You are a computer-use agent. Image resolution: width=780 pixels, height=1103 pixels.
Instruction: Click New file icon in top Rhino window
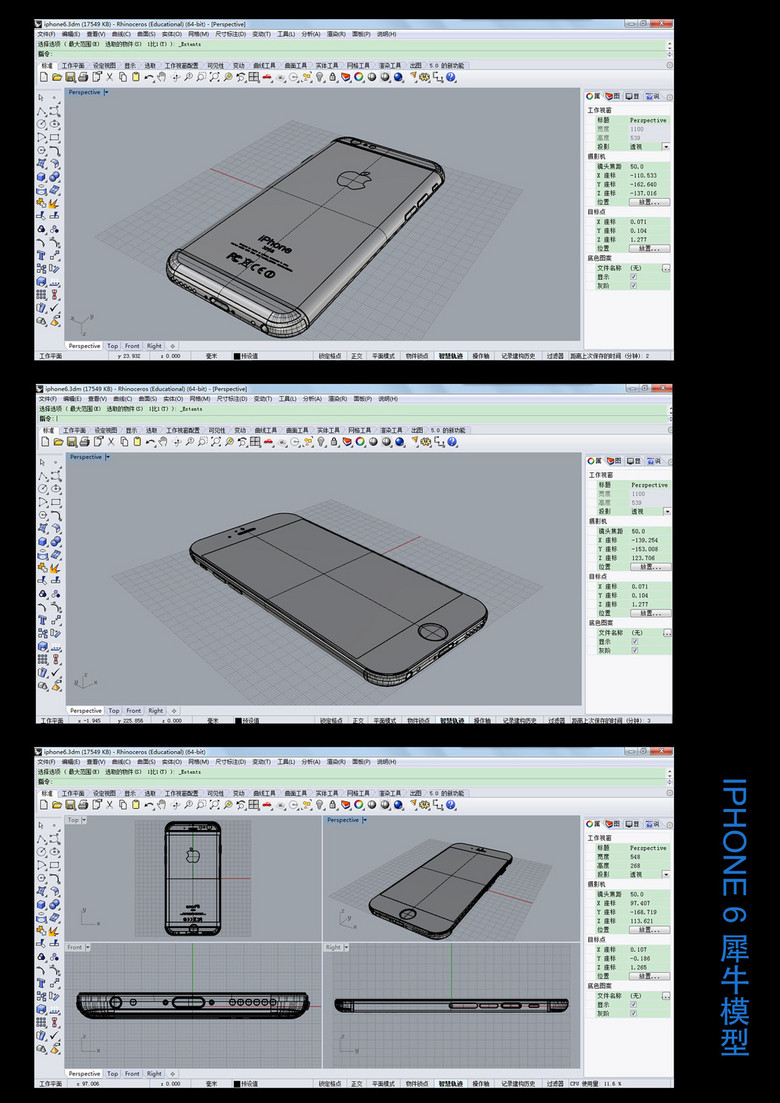[x=43, y=77]
